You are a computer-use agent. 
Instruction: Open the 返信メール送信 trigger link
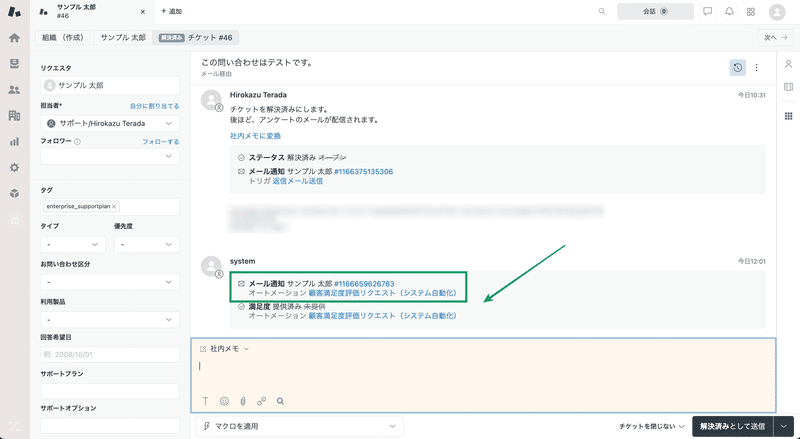click(x=297, y=181)
